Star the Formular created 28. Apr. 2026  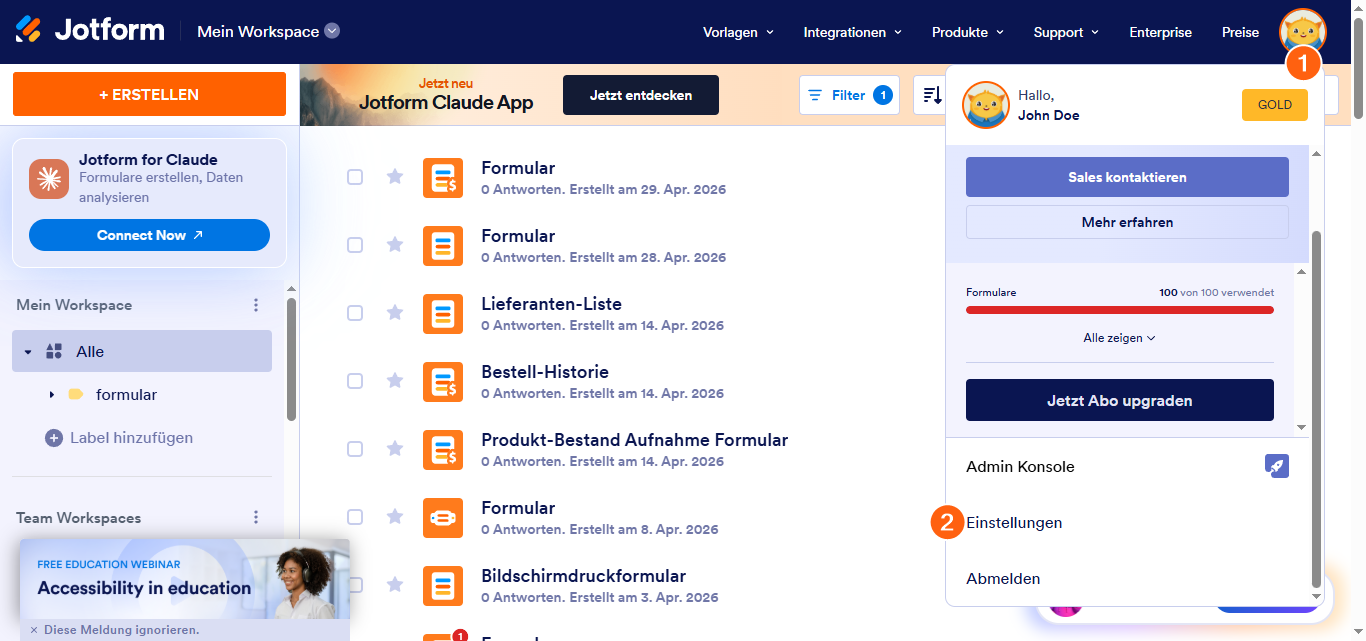395,245
